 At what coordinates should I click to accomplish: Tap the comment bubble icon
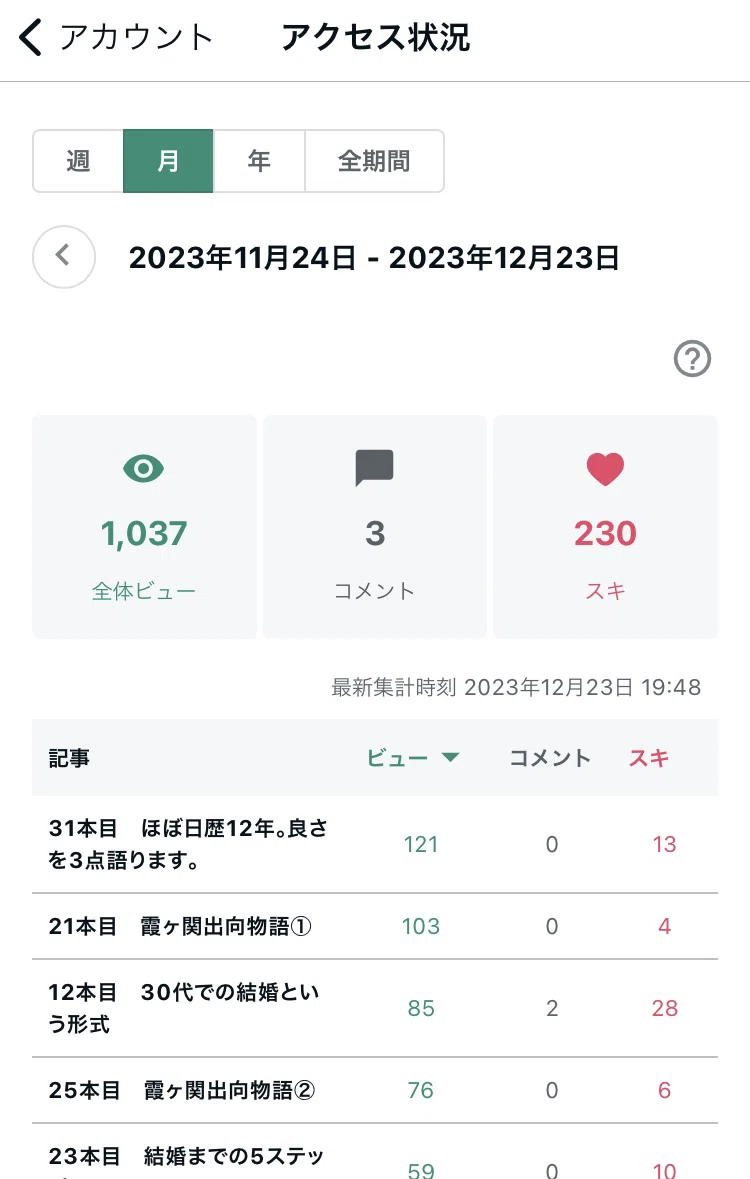point(375,468)
